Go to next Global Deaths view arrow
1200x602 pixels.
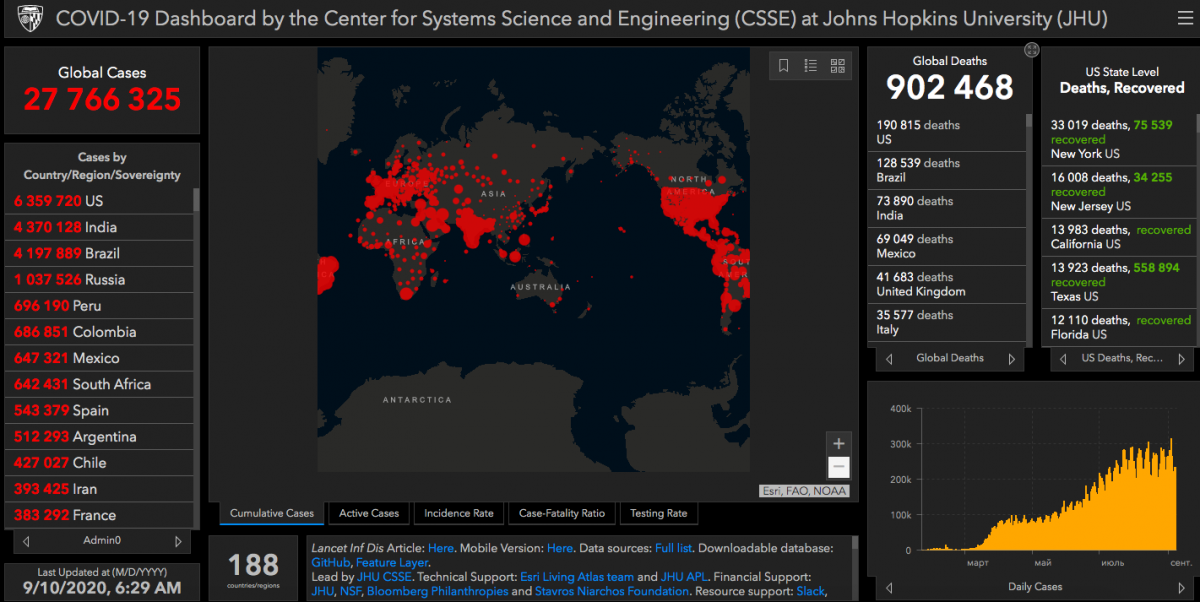pos(1011,359)
